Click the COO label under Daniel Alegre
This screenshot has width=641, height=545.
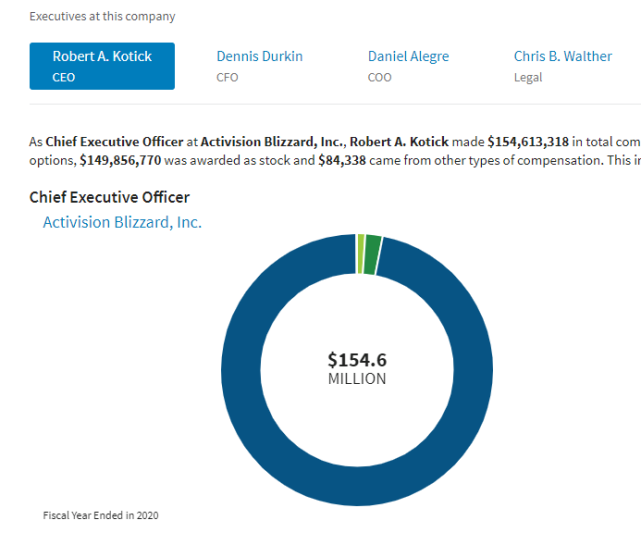coord(379,77)
